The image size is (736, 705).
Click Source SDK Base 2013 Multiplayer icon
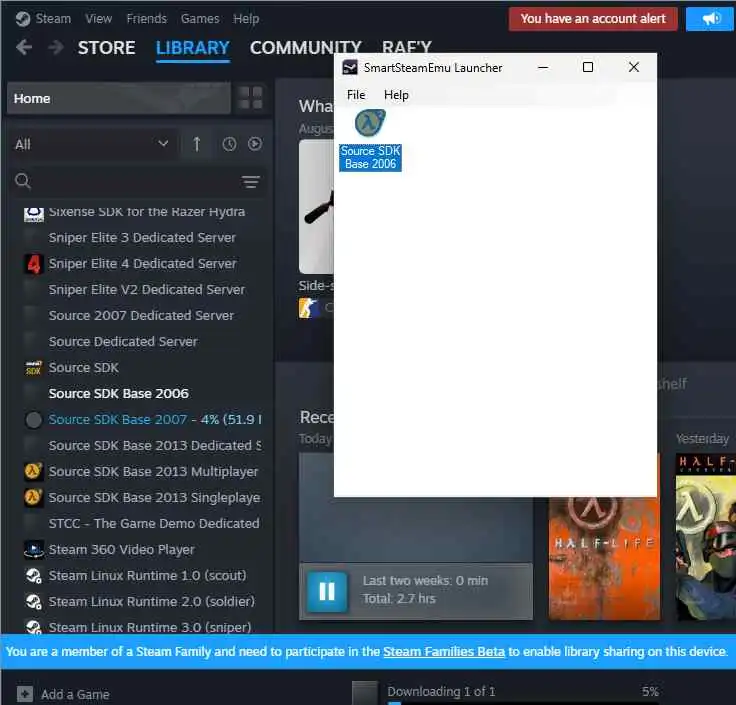click(x=34, y=471)
